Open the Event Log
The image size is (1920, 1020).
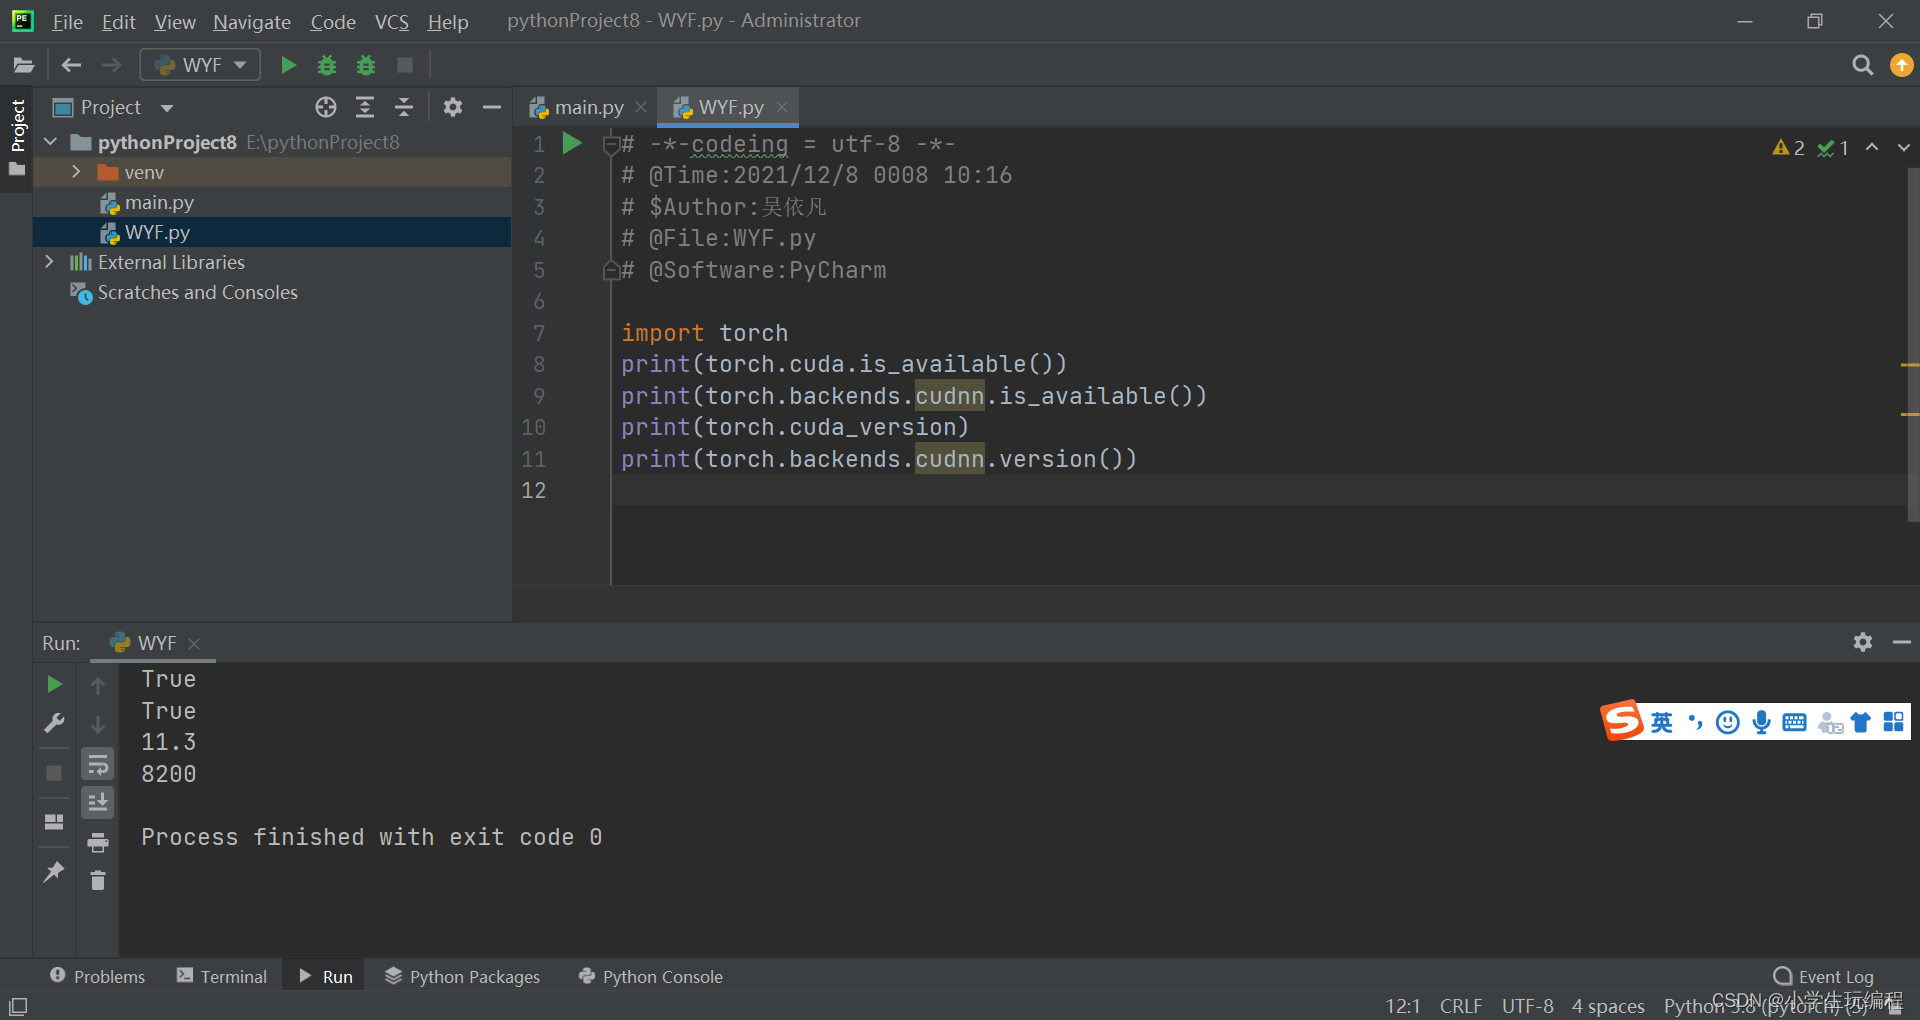tap(1823, 976)
